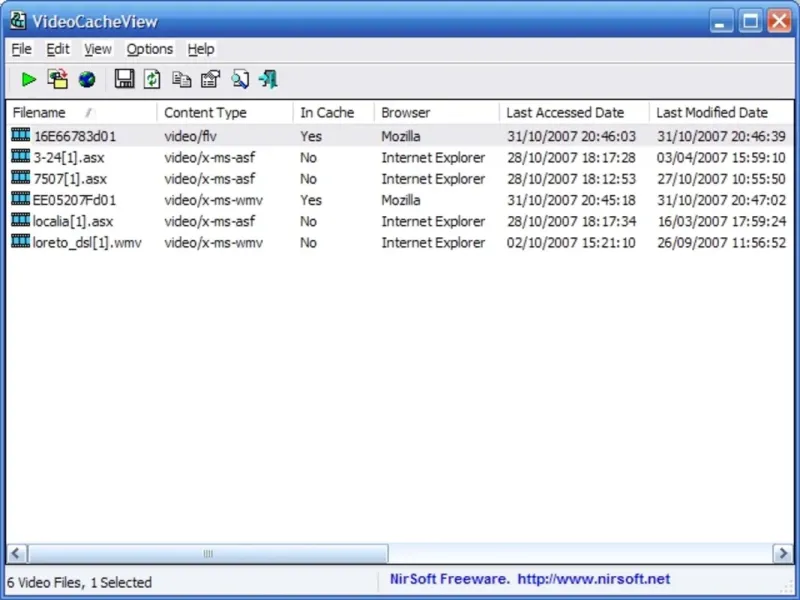Click the horizontal scrollbar thumb
800x600 pixels.
(x=208, y=554)
